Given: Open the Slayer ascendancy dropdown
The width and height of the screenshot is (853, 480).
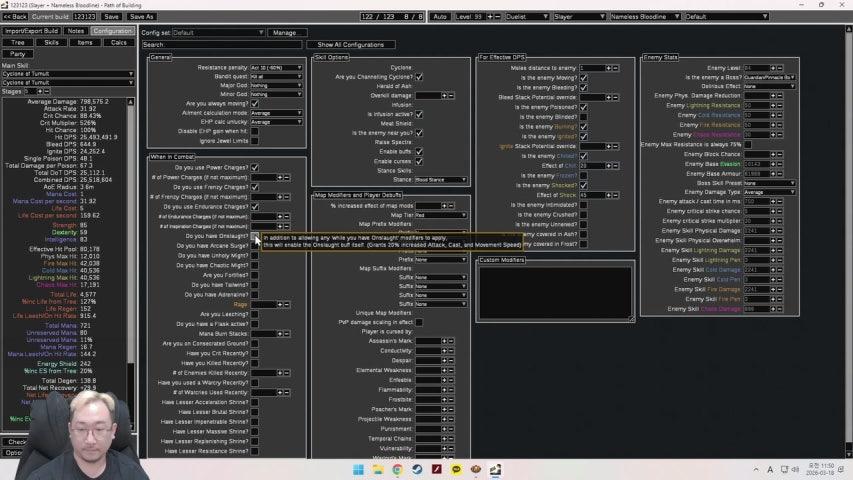Looking at the screenshot, I should [x=579, y=17].
